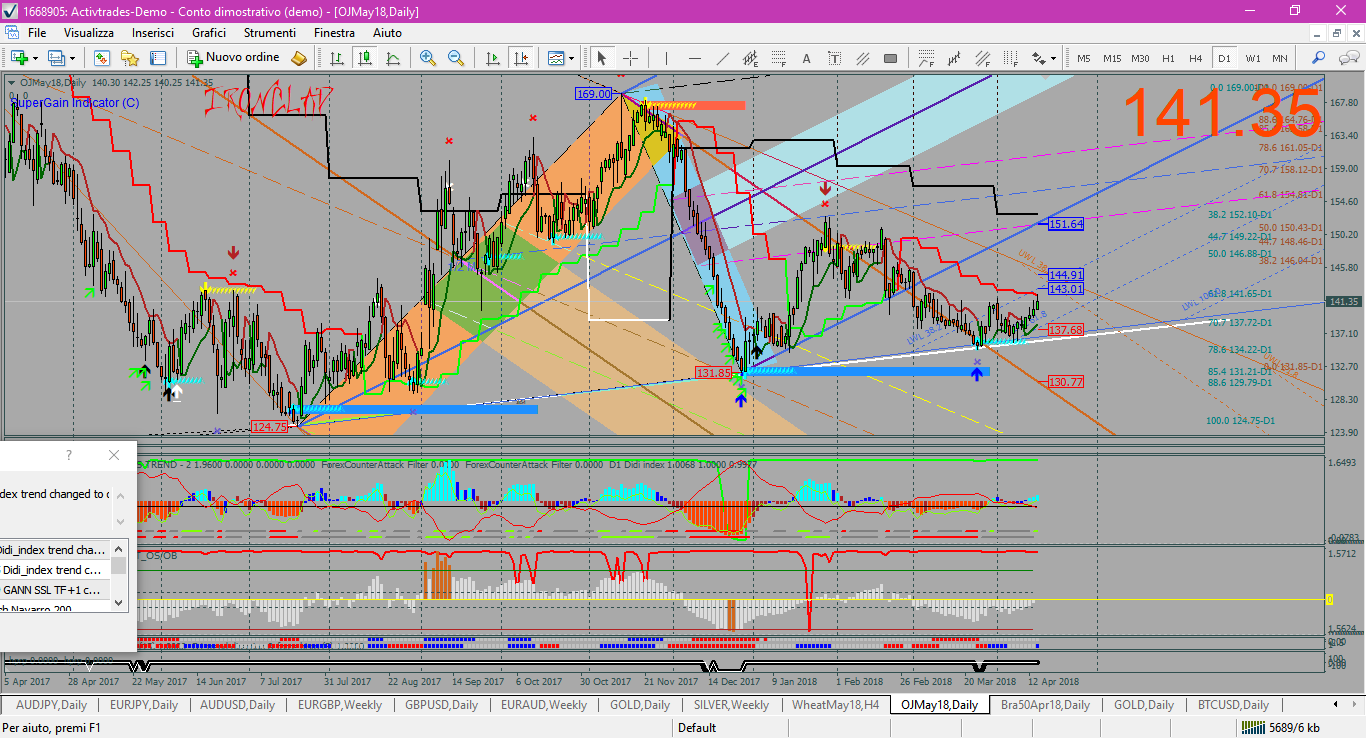
Task: Switch timeframe to H4
Action: click(x=1196, y=58)
